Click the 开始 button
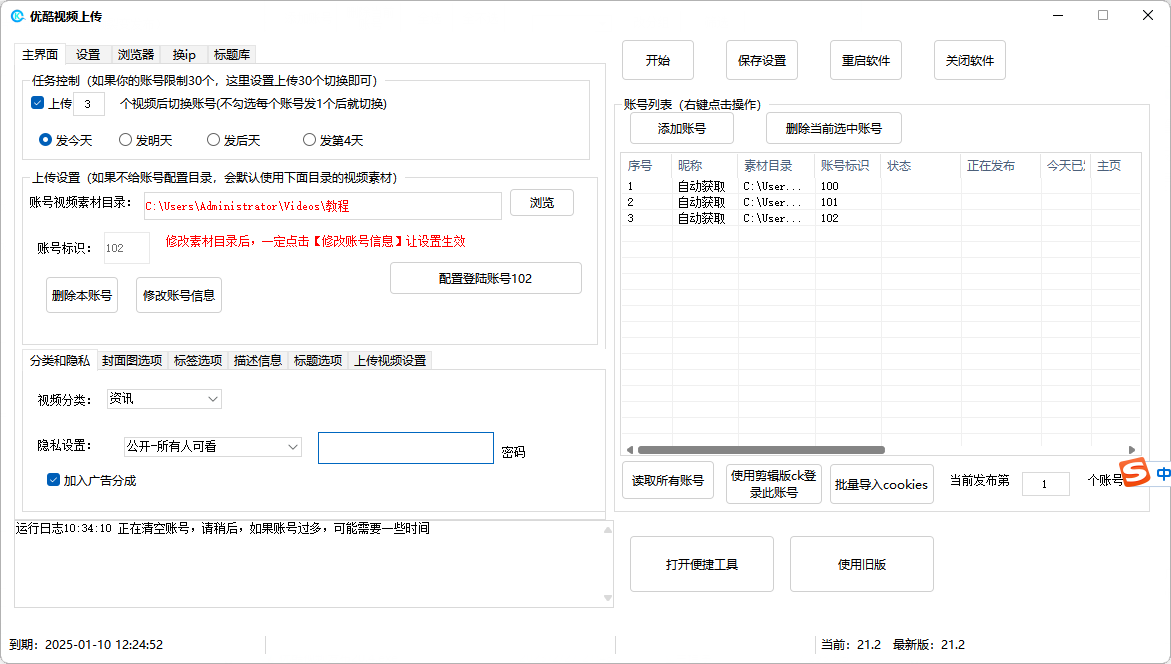This screenshot has height=664, width=1171. click(658, 60)
